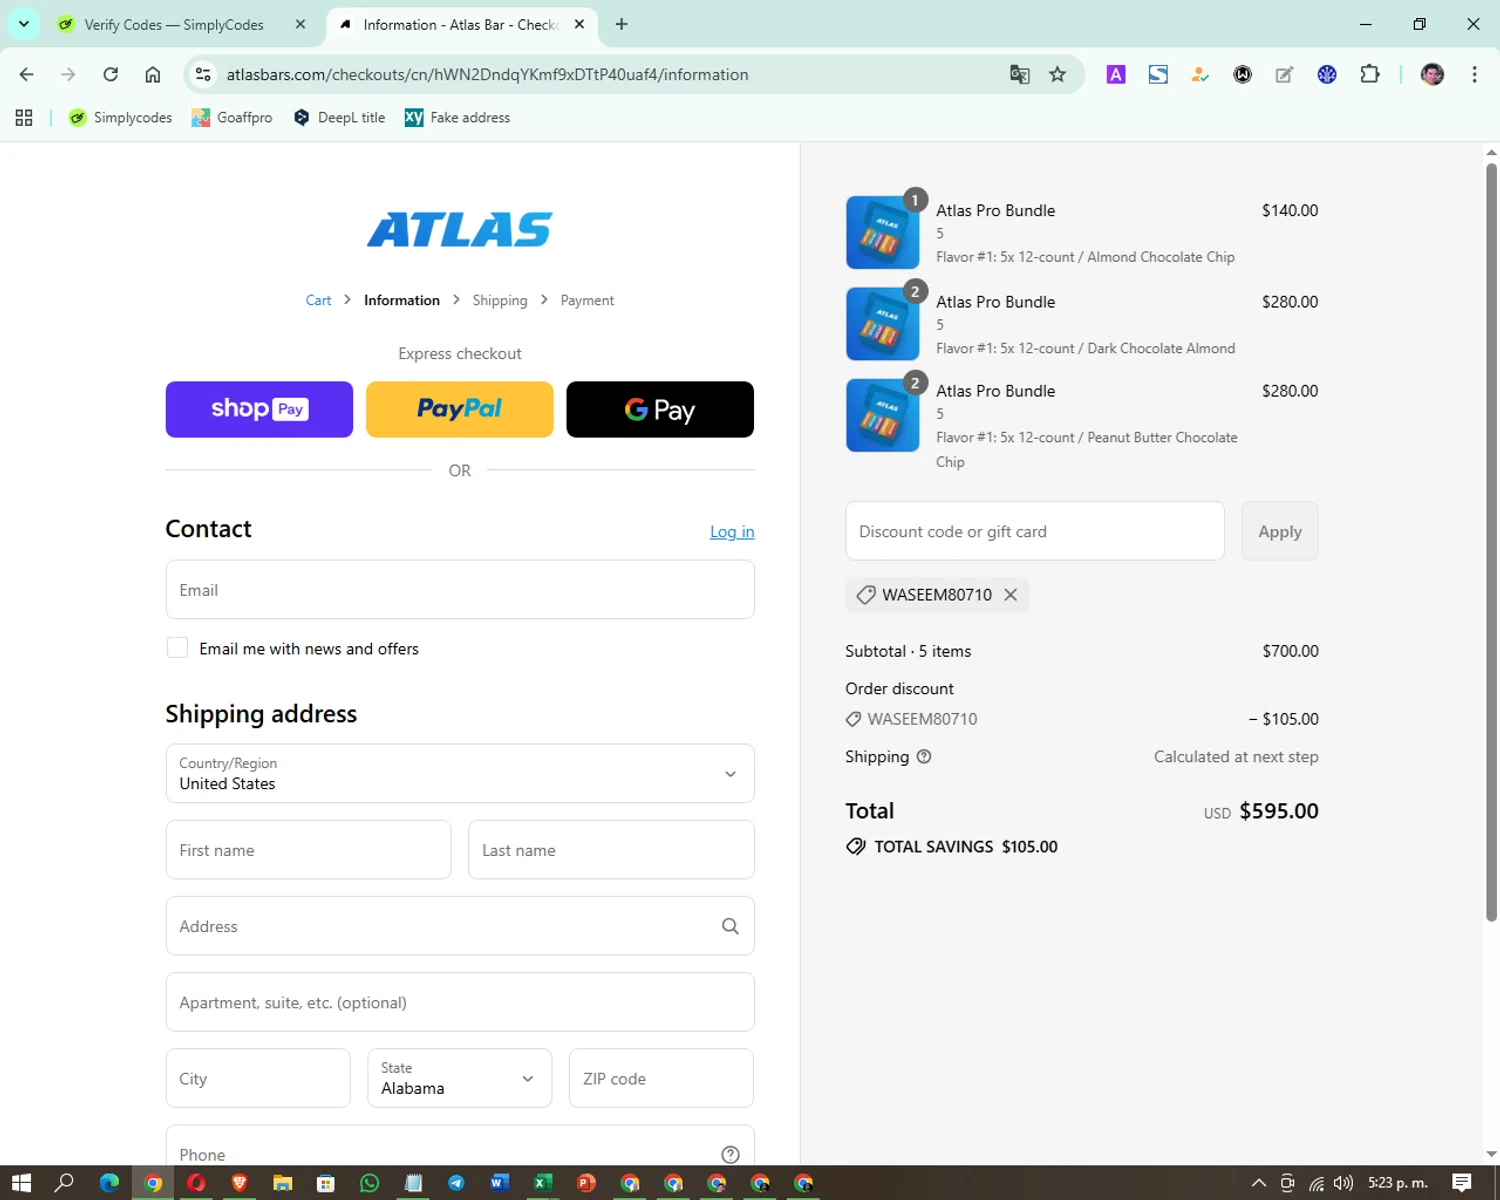Click the Phone field help question mark
Viewport: 1500px width, 1200px height.
(x=730, y=1154)
